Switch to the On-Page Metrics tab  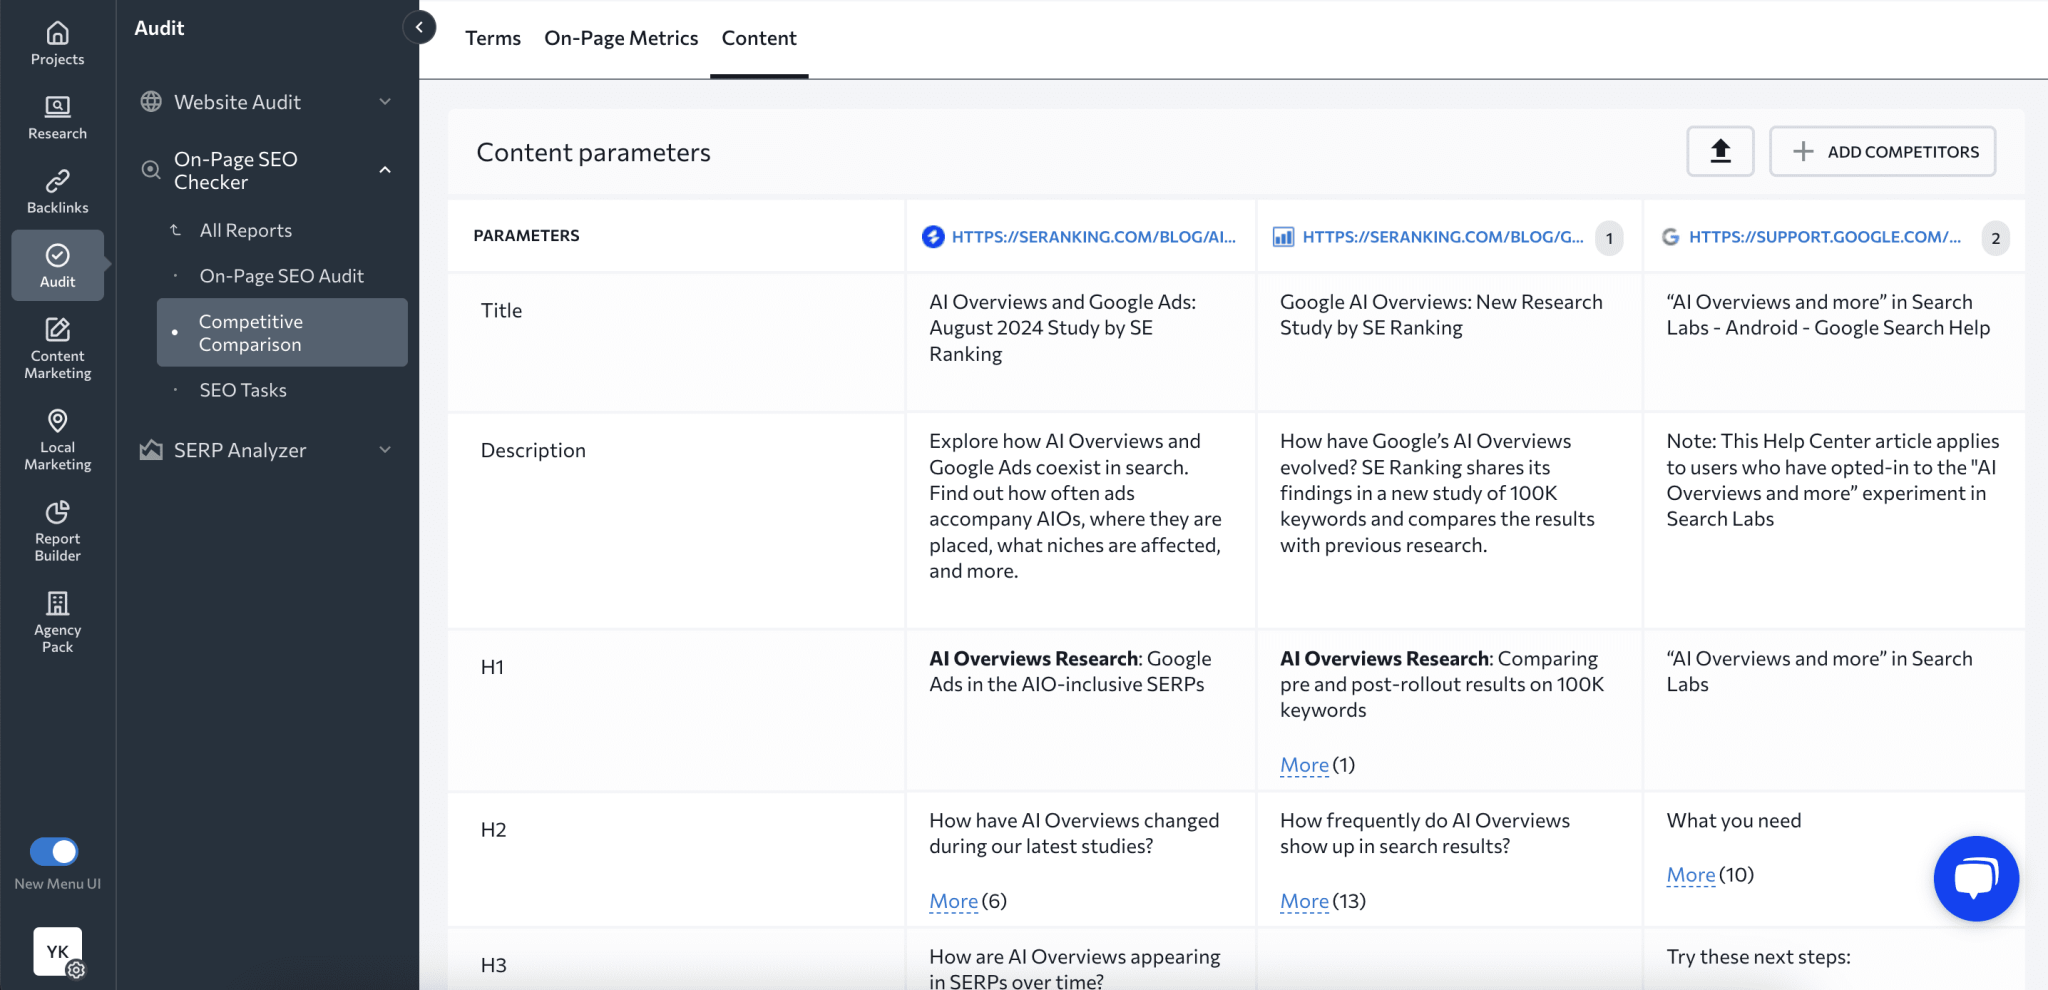(x=620, y=38)
